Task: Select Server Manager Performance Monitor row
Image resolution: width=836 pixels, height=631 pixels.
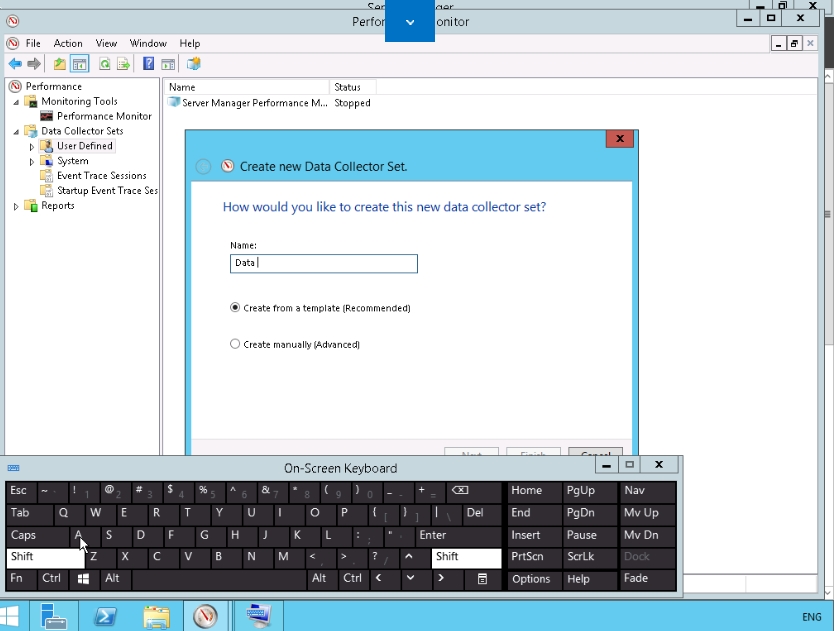Action: [x=269, y=103]
